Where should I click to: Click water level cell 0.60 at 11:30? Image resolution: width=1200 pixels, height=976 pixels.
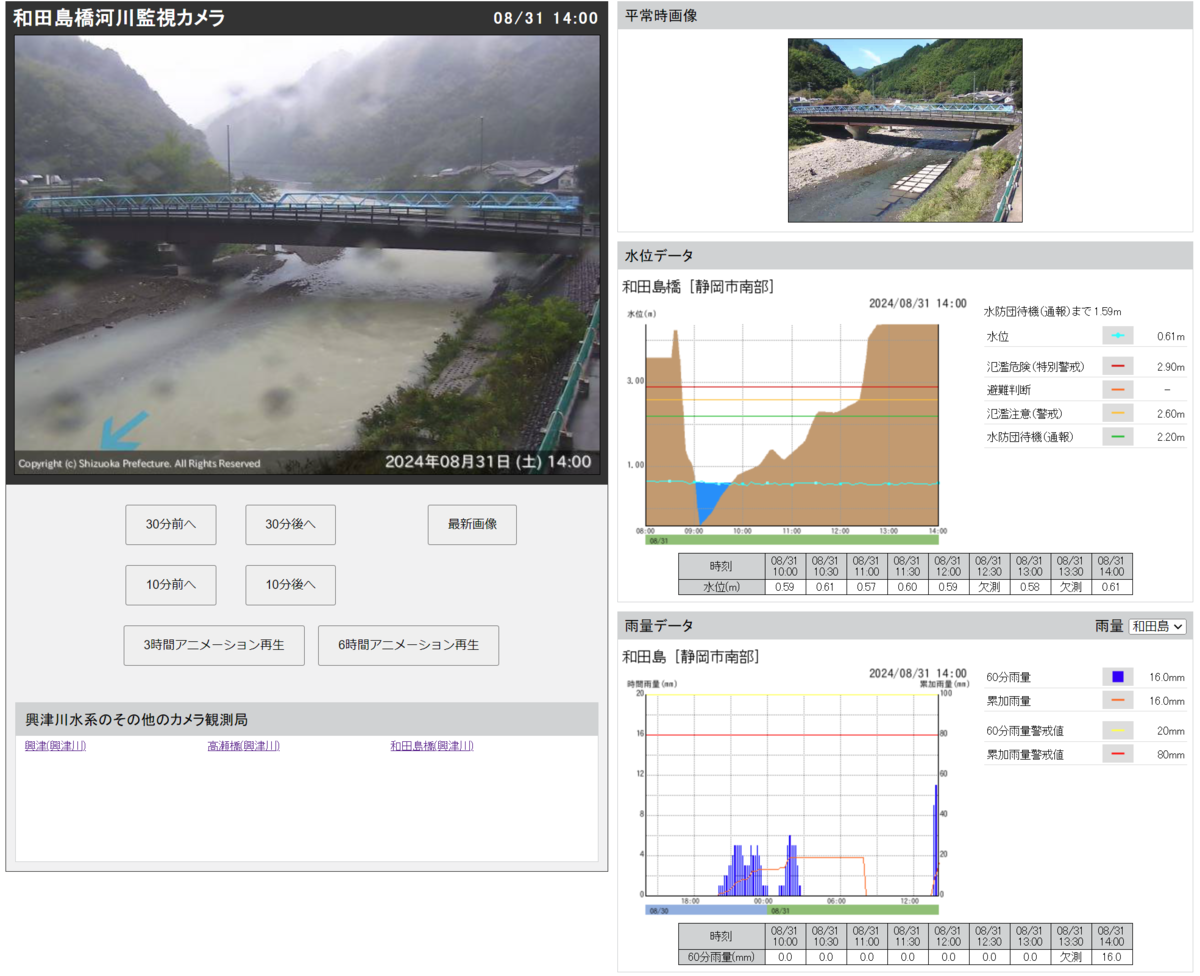click(907, 587)
